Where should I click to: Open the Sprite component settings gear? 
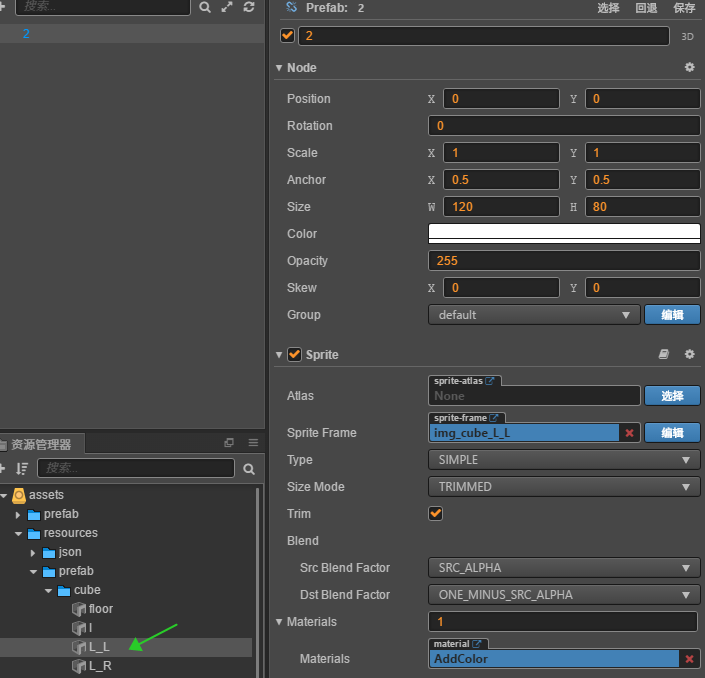(x=690, y=354)
